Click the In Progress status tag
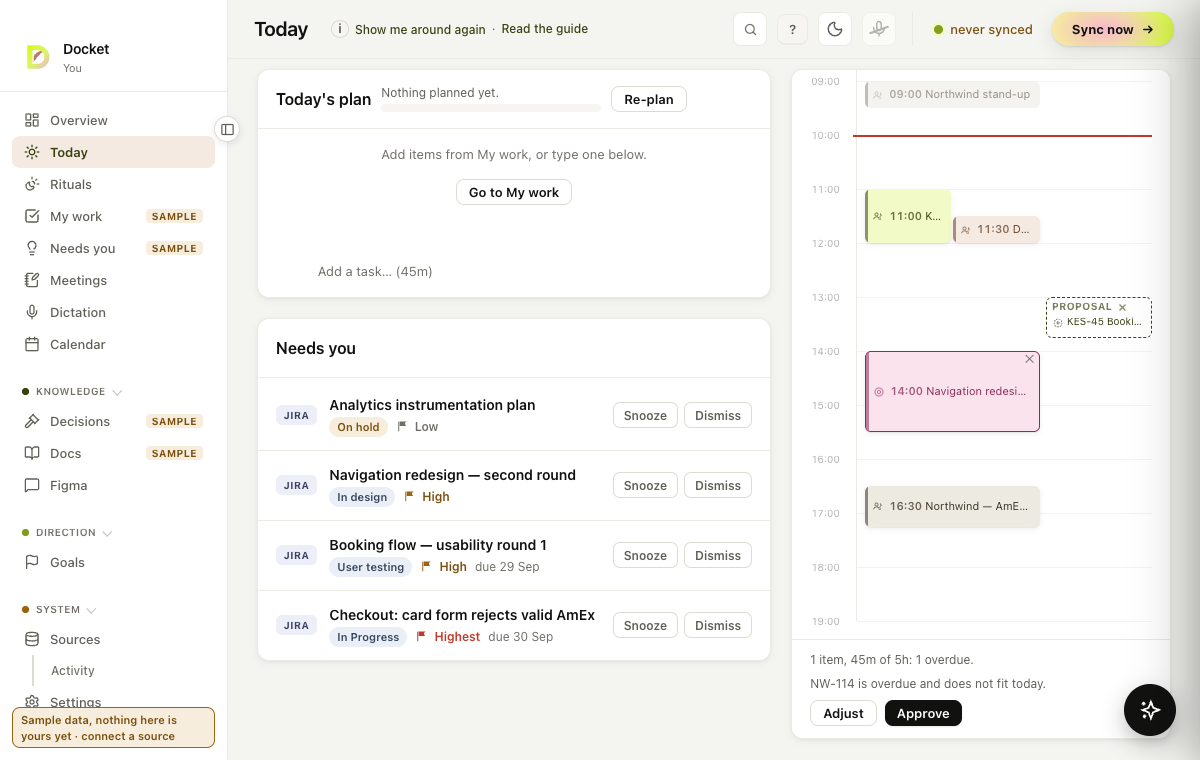Screen dimensions: 1200x760 (368, 637)
